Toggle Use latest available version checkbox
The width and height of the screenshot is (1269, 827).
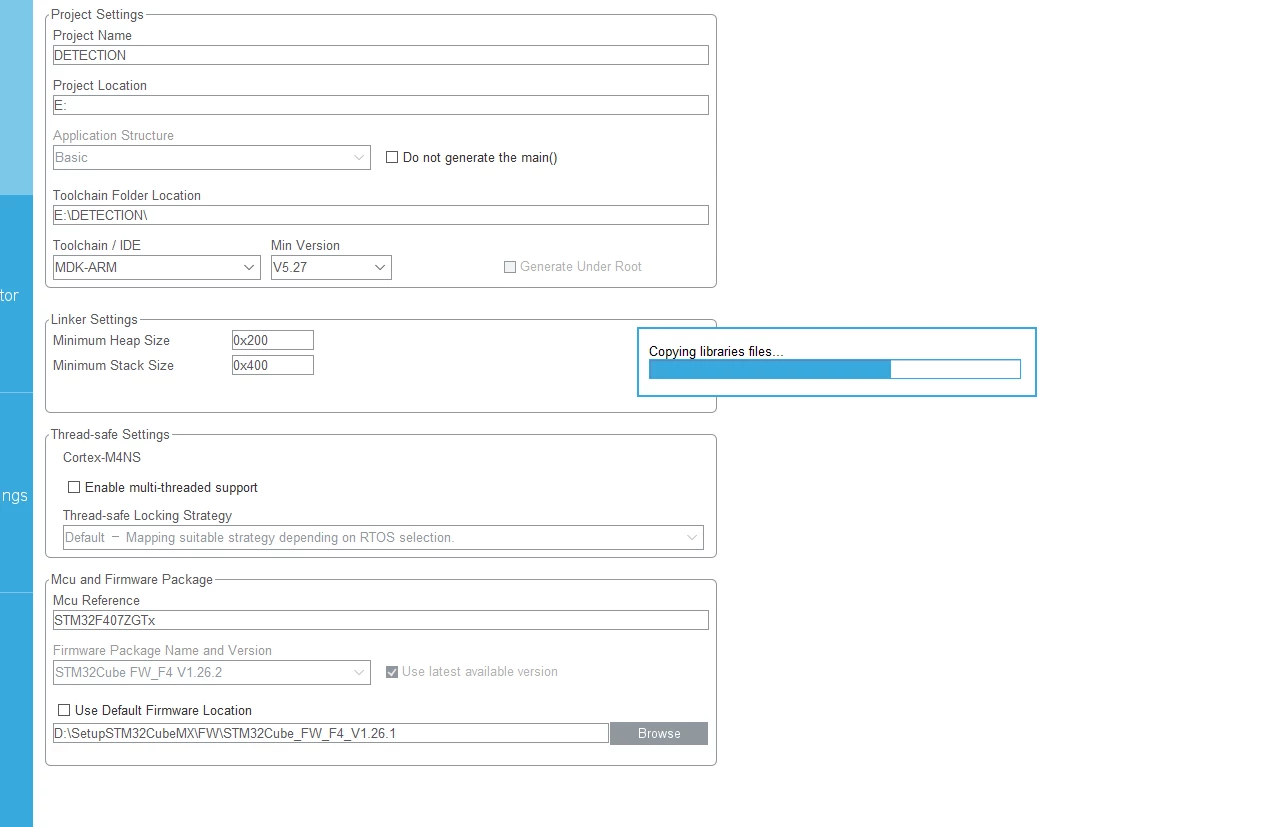(392, 672)
